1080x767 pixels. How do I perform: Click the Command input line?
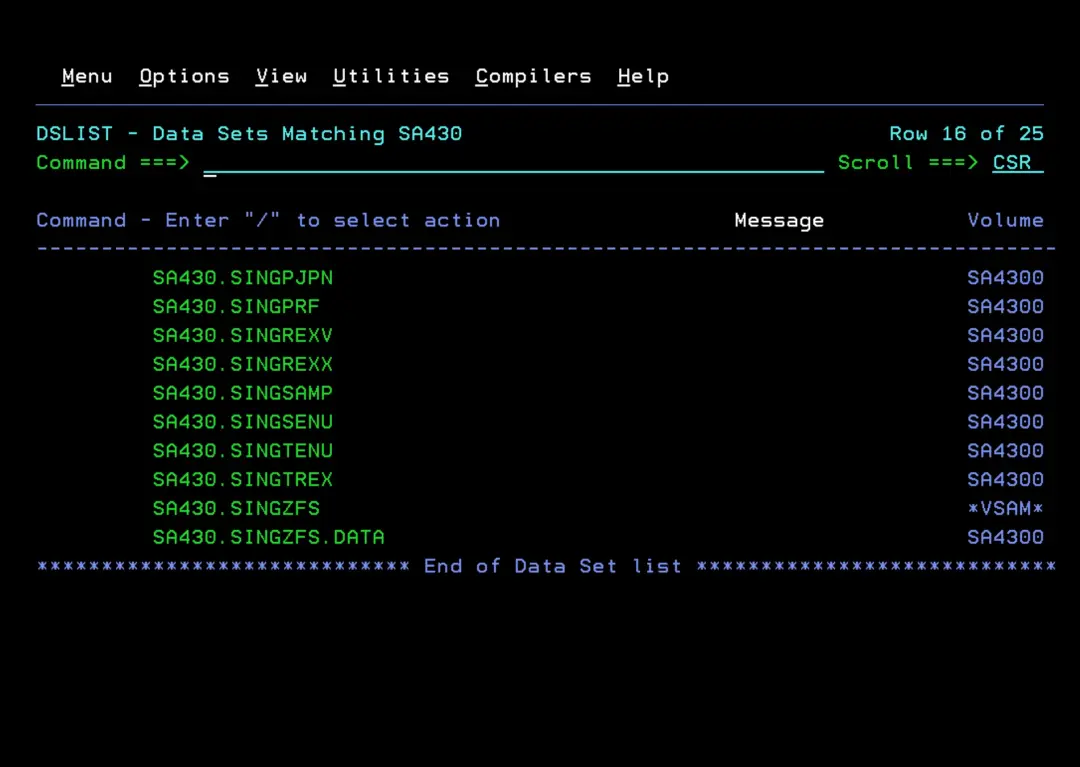tap(514, 163)
